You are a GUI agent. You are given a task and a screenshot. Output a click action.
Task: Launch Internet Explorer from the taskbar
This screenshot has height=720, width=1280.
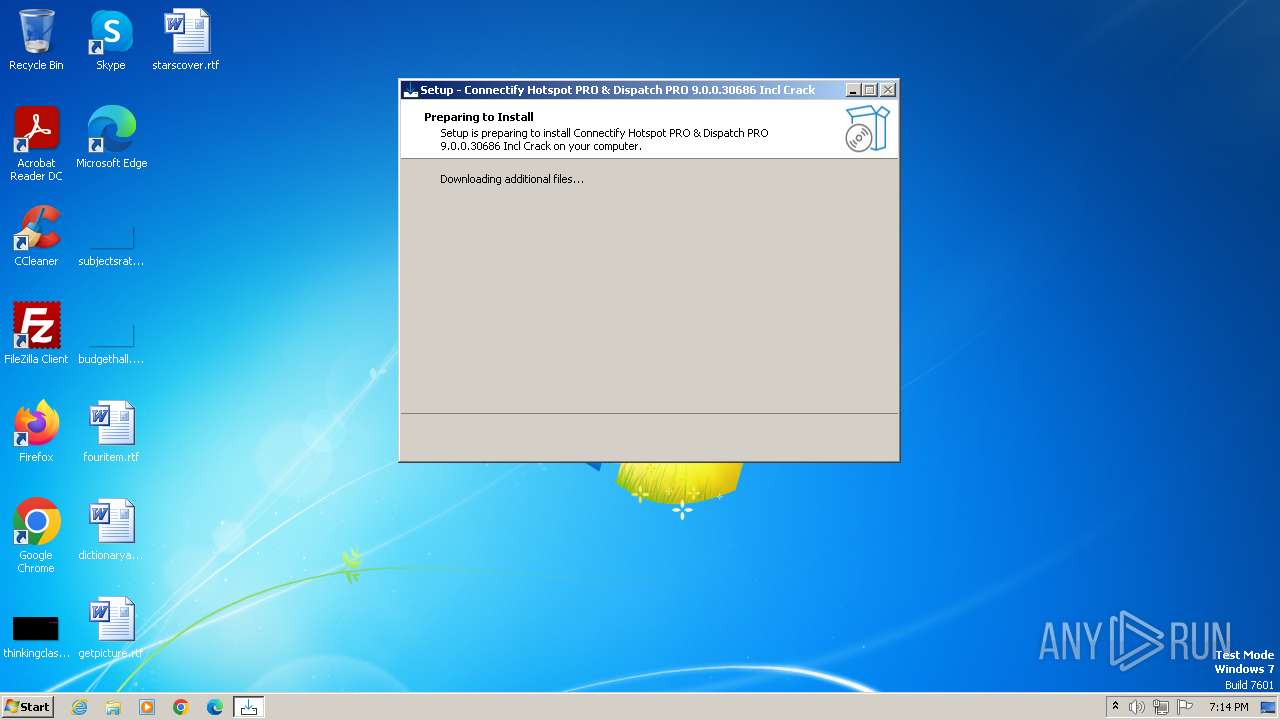(x=79, y=707)
